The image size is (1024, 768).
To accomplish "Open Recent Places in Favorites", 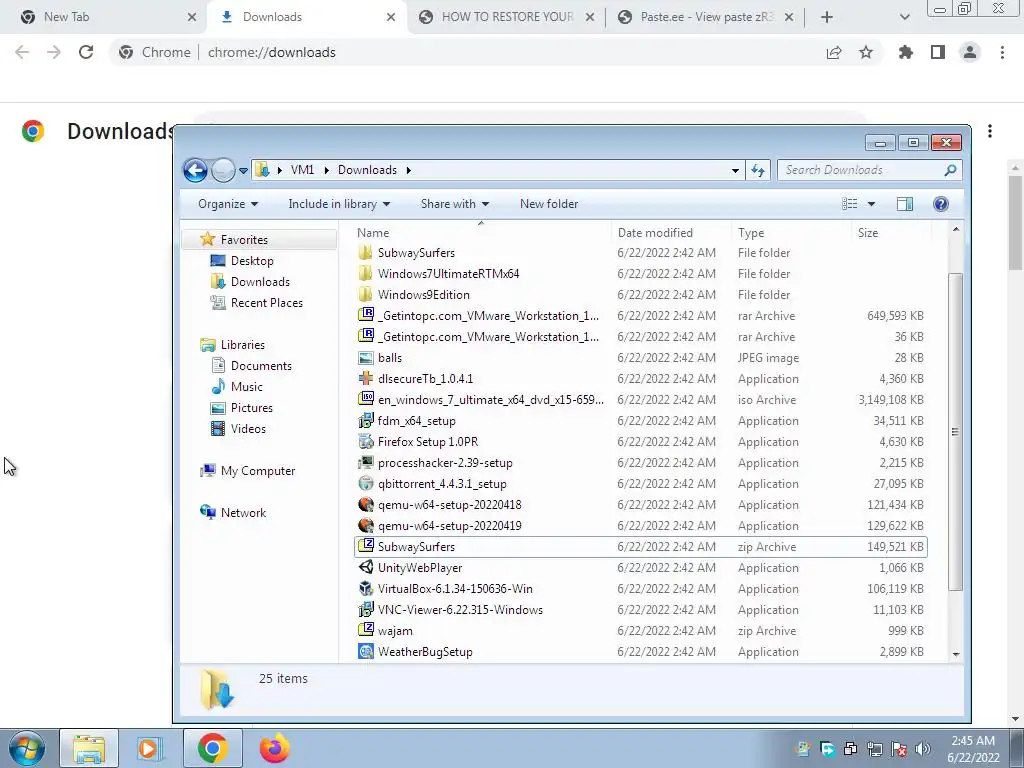I will (266, 302).
